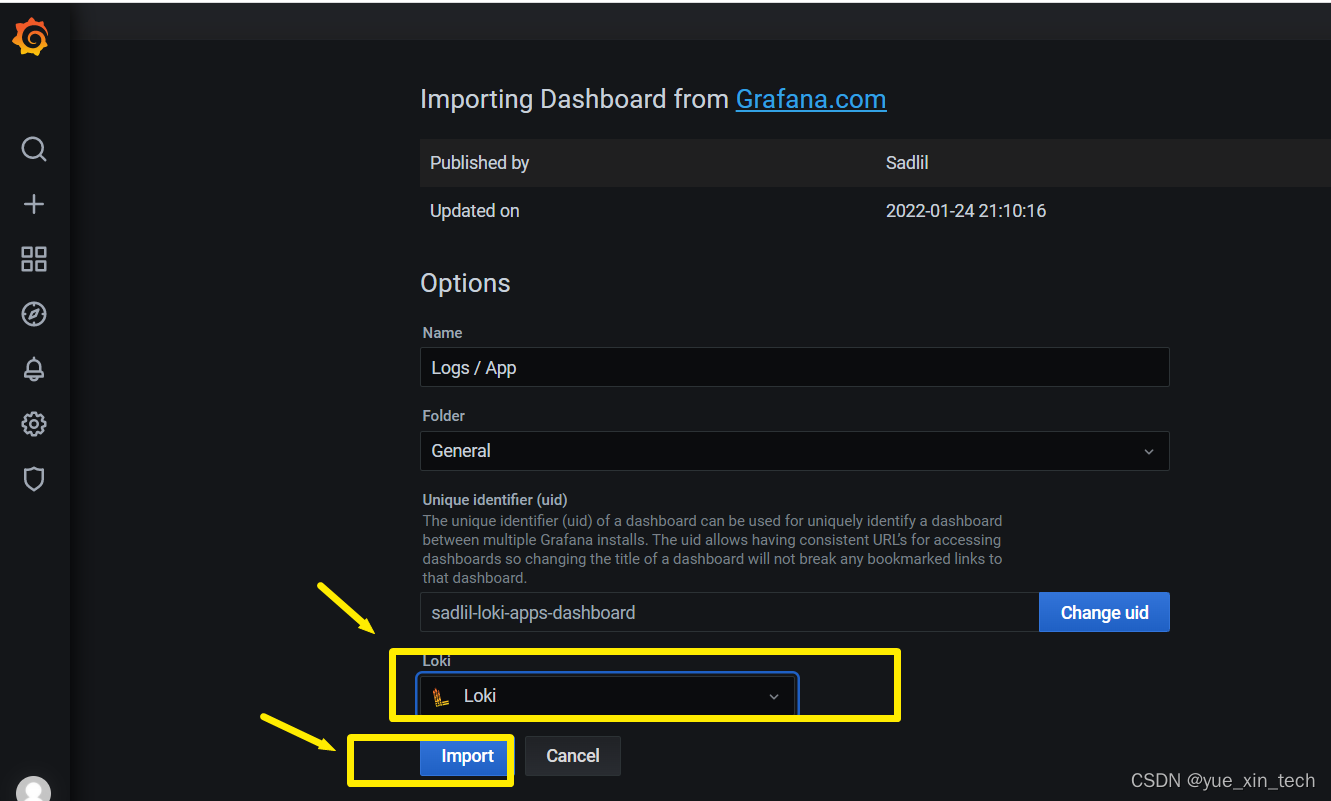
Task: Open the Search icon in sidebar
Action: 33,148
